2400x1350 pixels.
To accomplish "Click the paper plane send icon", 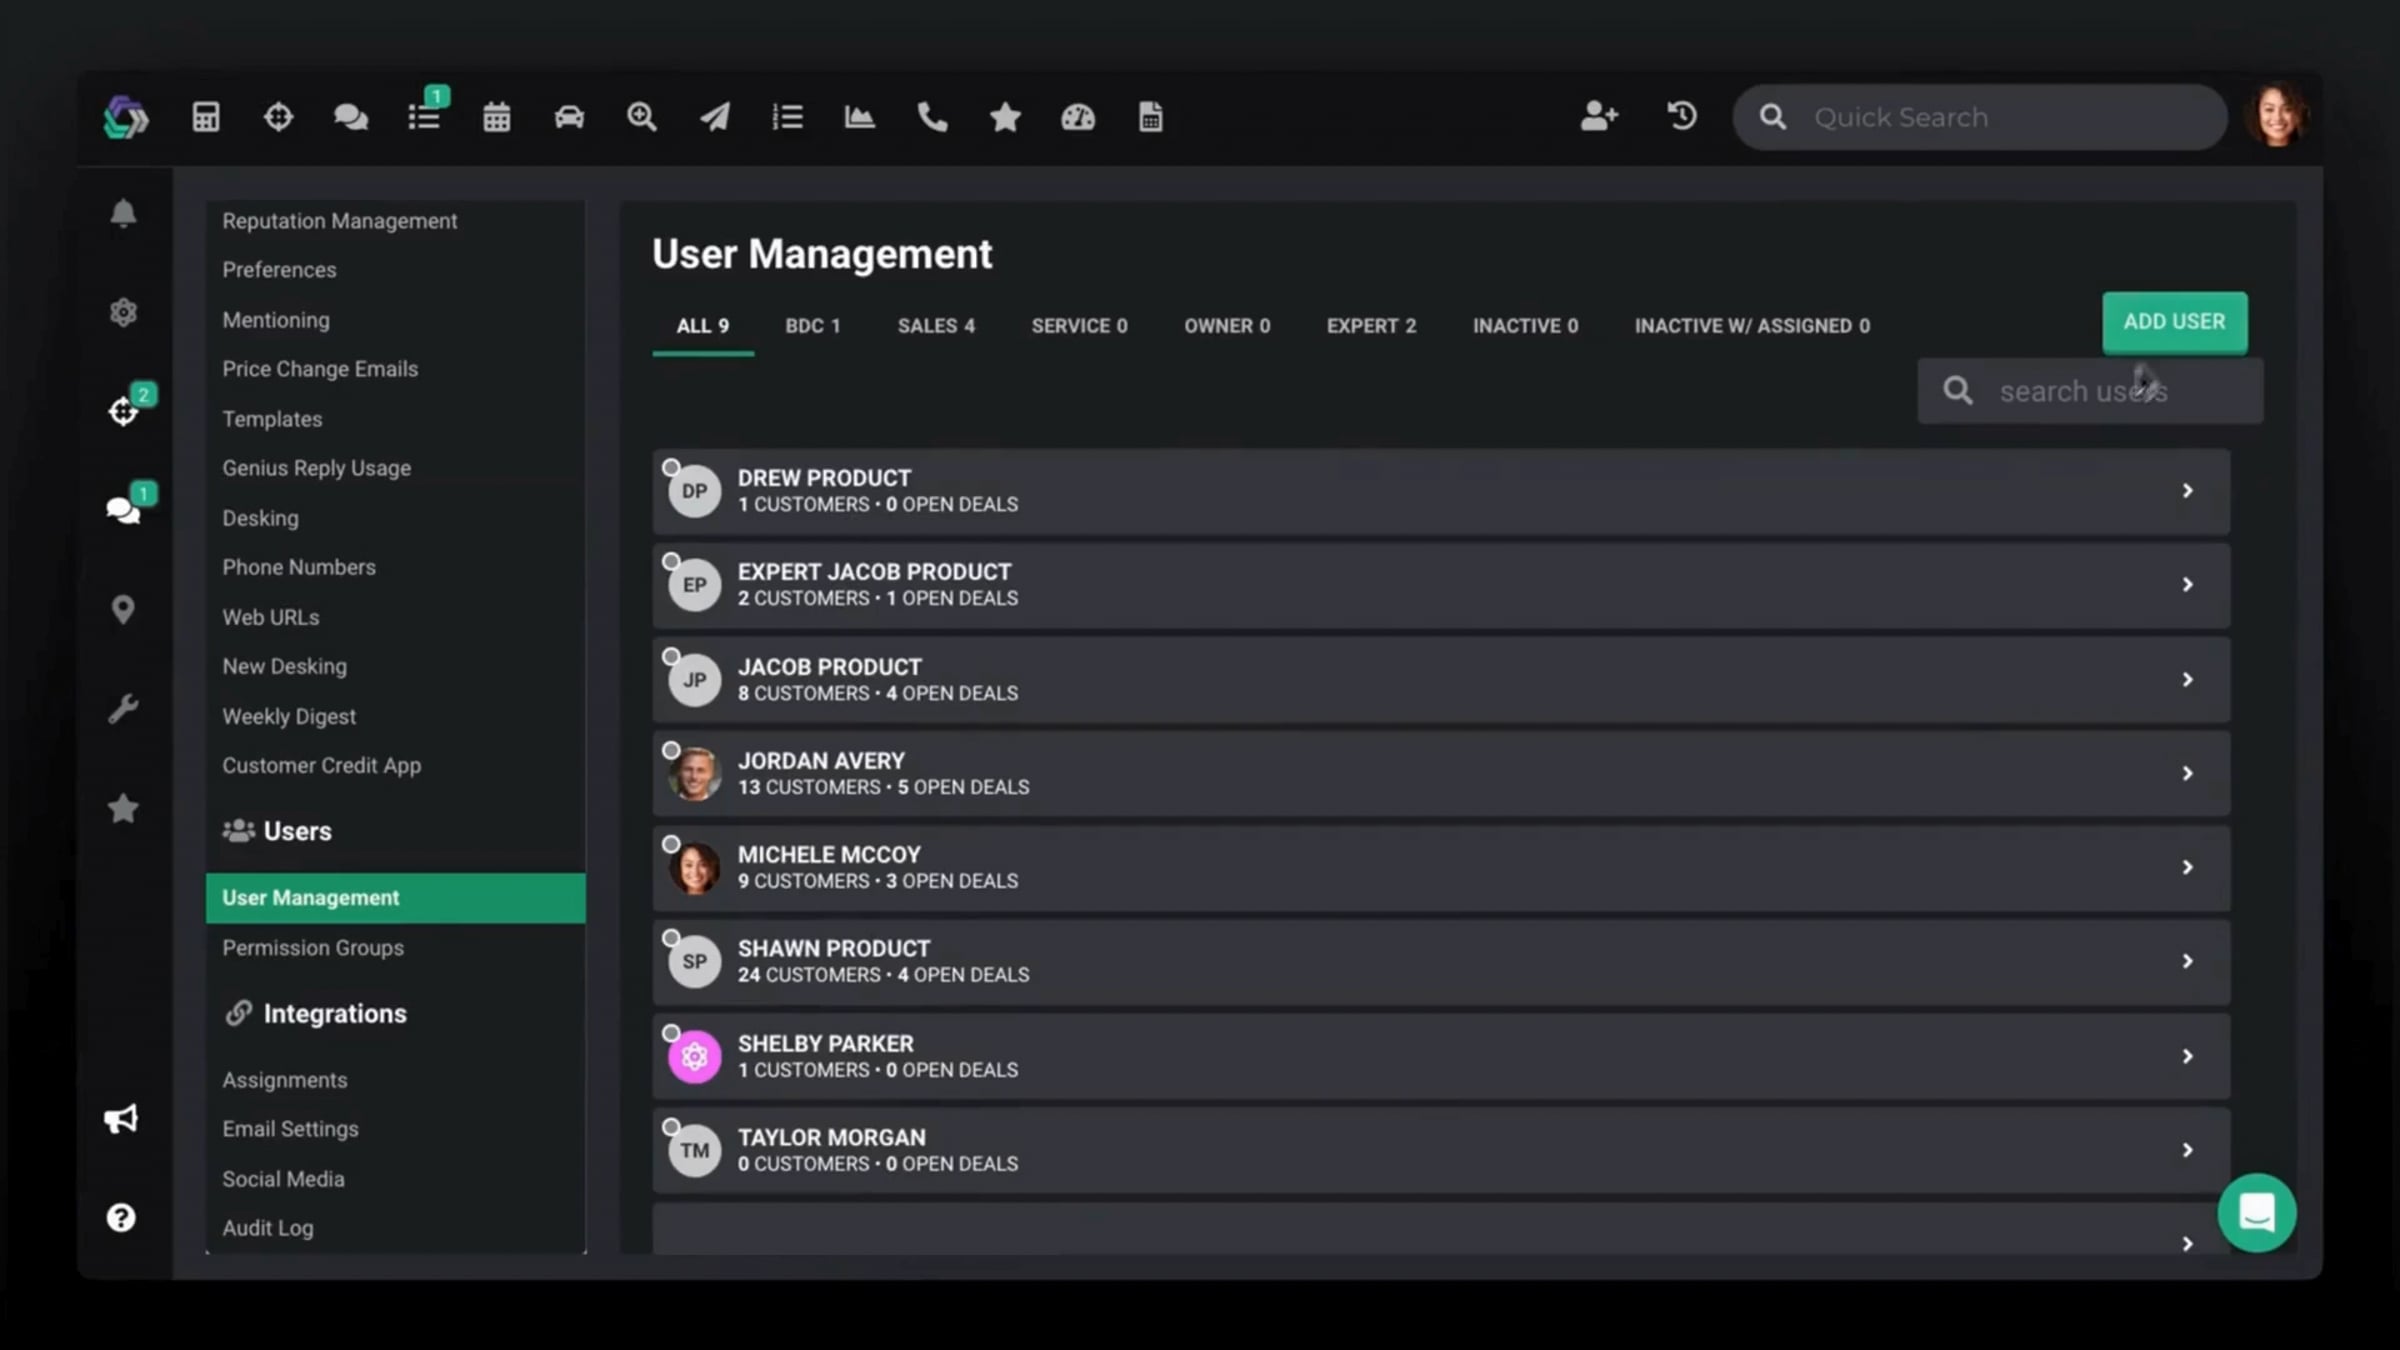I will tap(714, 117).
